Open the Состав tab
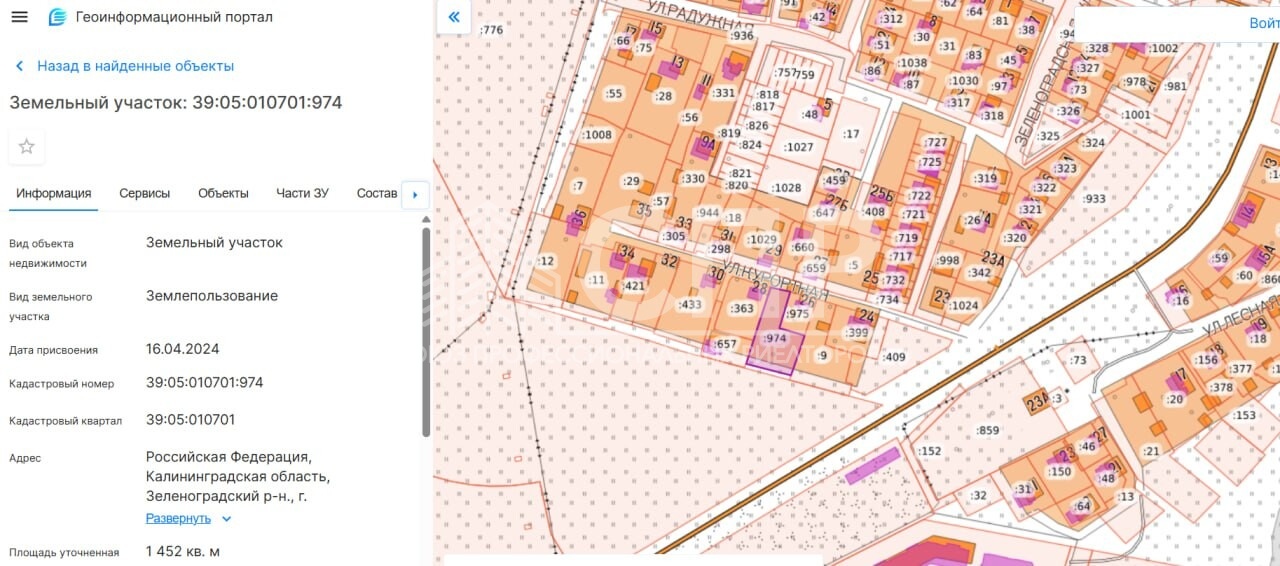 pyautogui.click(x=377, y=193)
